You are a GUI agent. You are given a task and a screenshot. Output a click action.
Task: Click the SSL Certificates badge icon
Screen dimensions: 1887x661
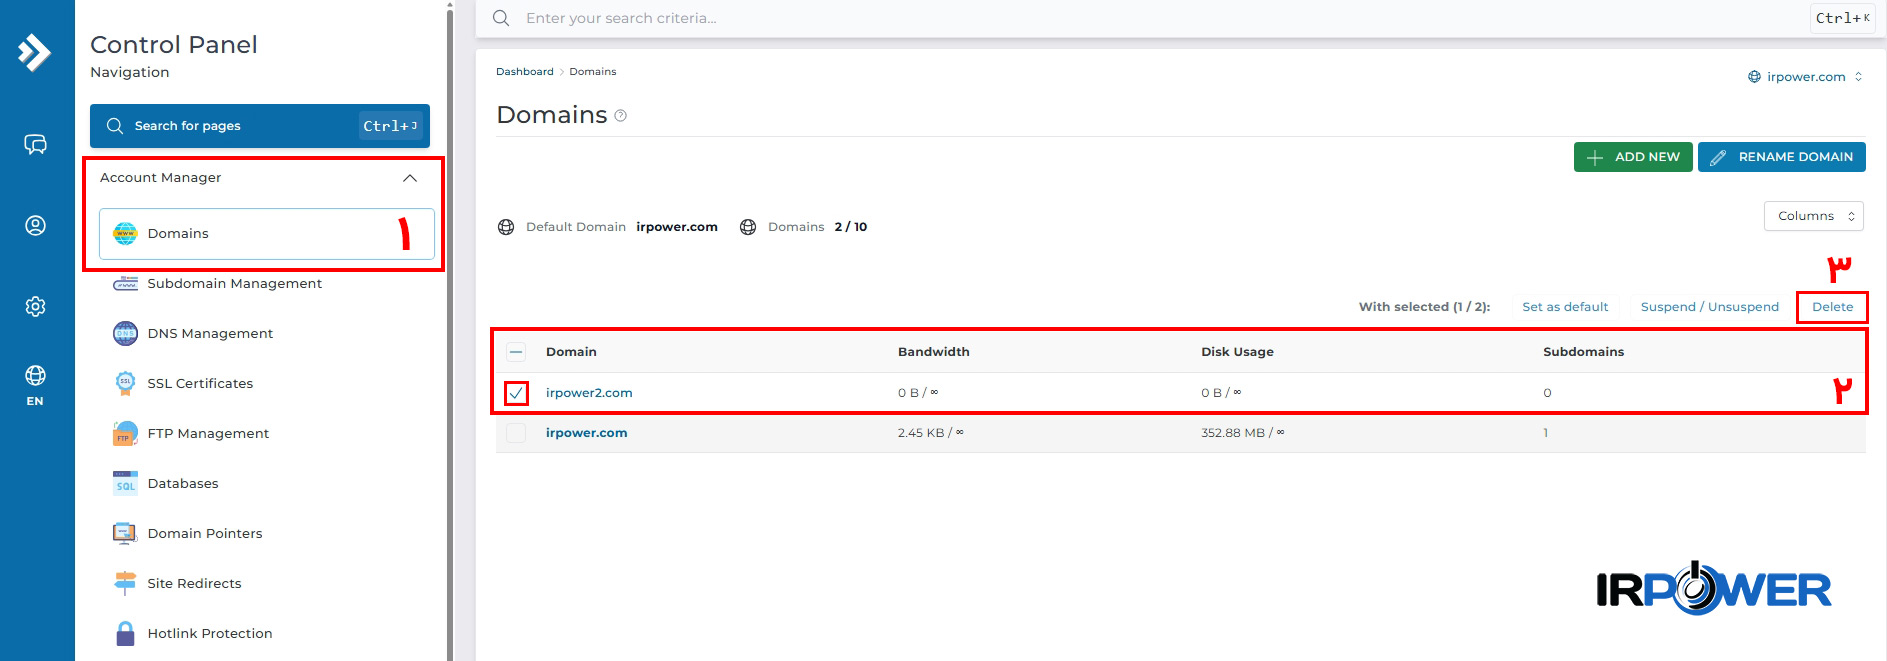coord(125,383)
